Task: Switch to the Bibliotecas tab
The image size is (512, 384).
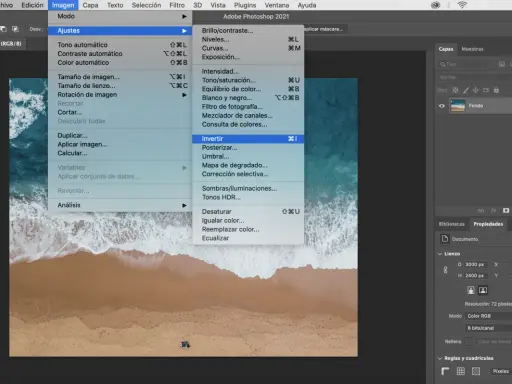Action: point(452,224)
